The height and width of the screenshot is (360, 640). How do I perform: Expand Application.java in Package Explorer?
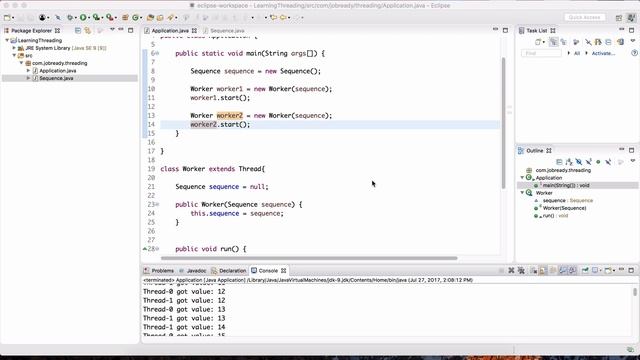[29, 71]
